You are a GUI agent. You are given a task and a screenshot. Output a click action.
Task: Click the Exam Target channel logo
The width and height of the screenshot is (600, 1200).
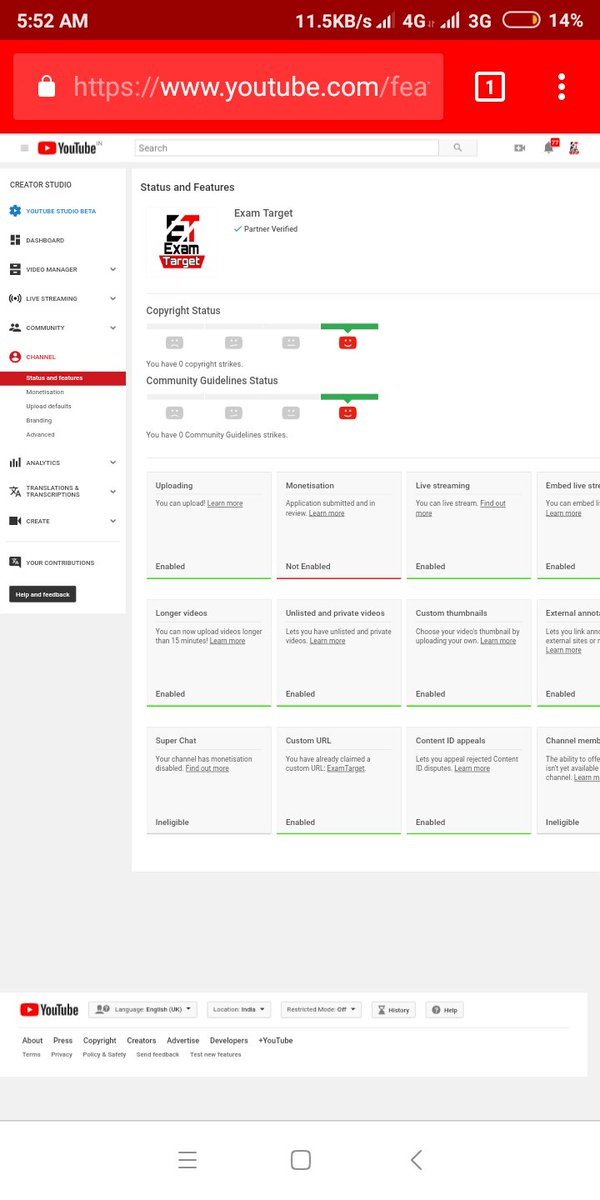(181, 242)
